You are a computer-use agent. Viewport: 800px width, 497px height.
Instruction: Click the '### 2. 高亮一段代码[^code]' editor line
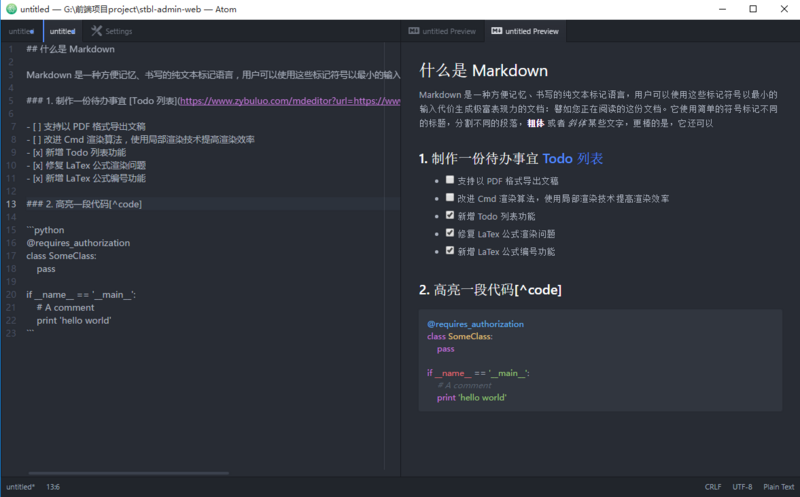click(x=84, y=204)
